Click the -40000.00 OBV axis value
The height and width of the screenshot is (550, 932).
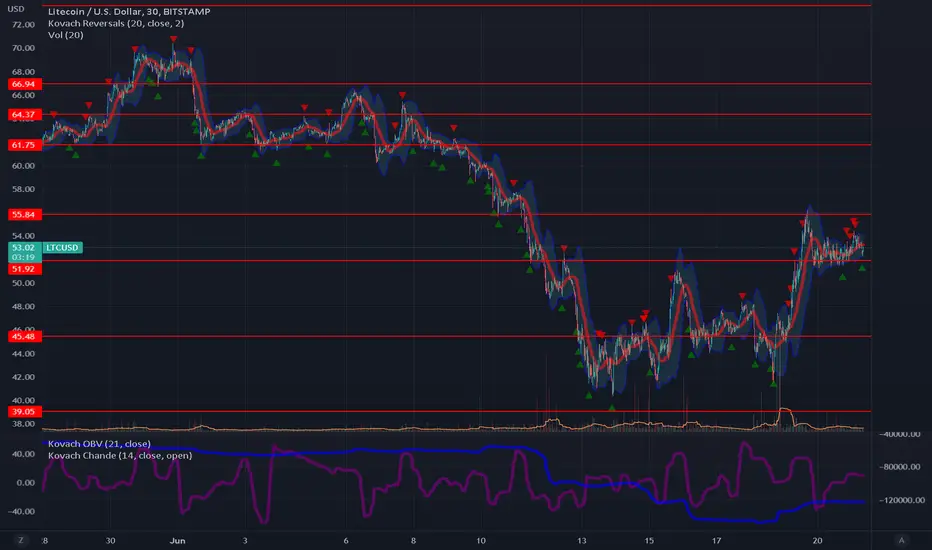(899, 435)
